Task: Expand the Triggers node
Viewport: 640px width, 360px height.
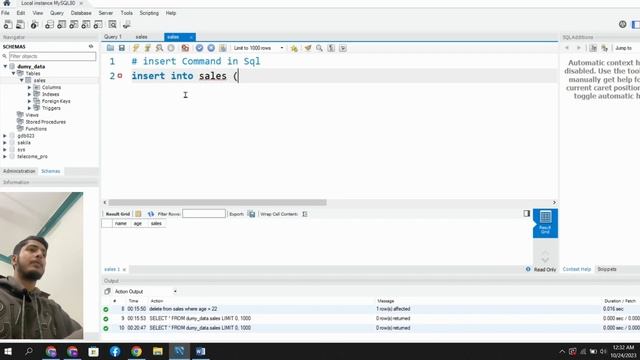Action: tap(29, 108)
